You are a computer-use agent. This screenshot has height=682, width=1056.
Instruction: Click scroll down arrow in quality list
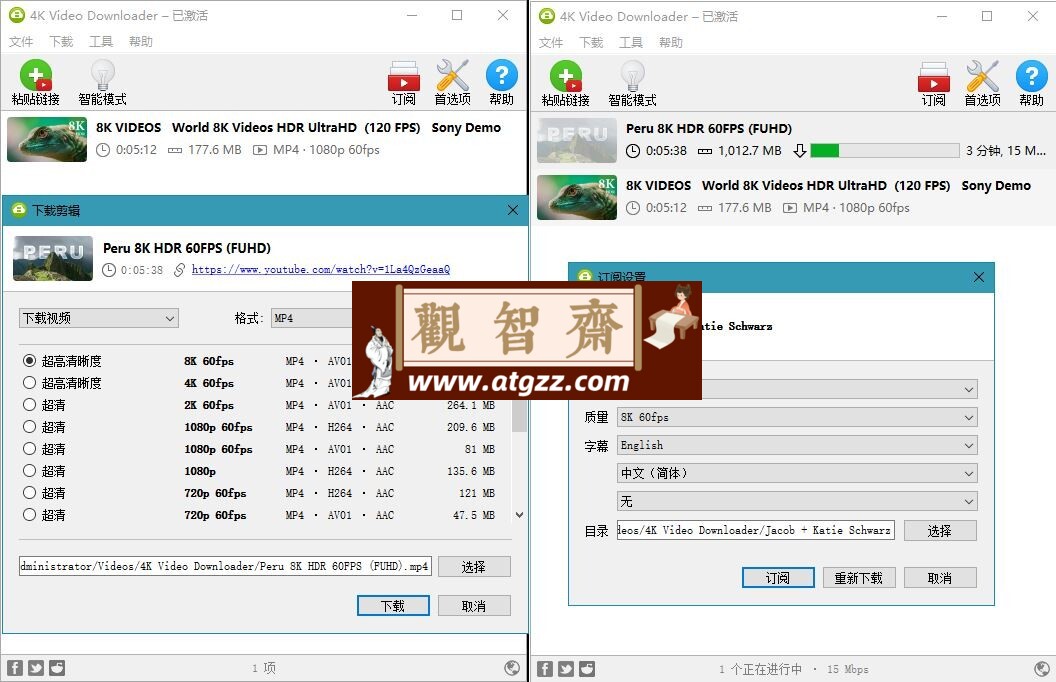pos(519,515)
